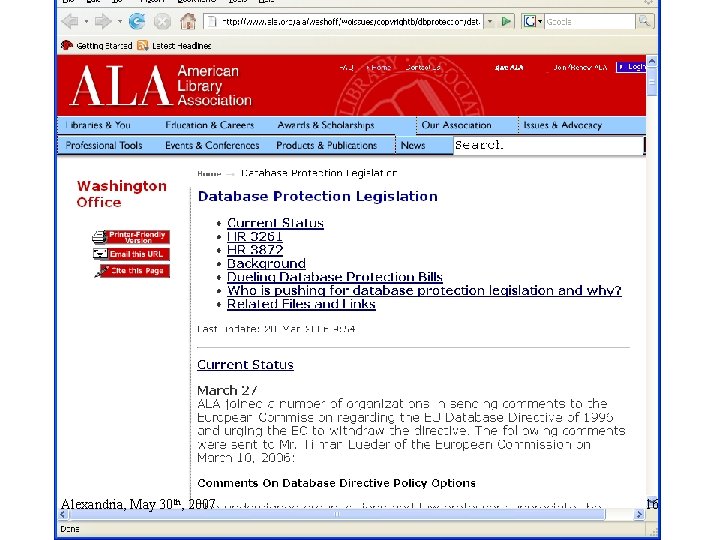This screenshot has width=720, height=540.
Task: Open the Education & Careers menu
Action: point(209,125)
